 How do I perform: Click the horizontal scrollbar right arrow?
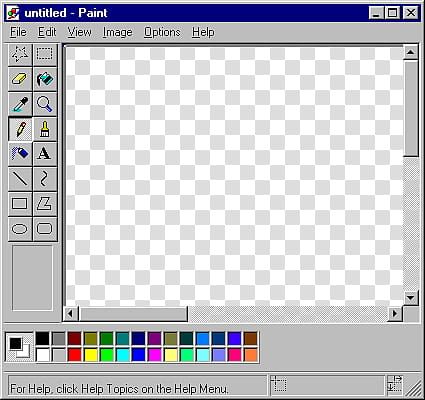click(x=395, y=314)
